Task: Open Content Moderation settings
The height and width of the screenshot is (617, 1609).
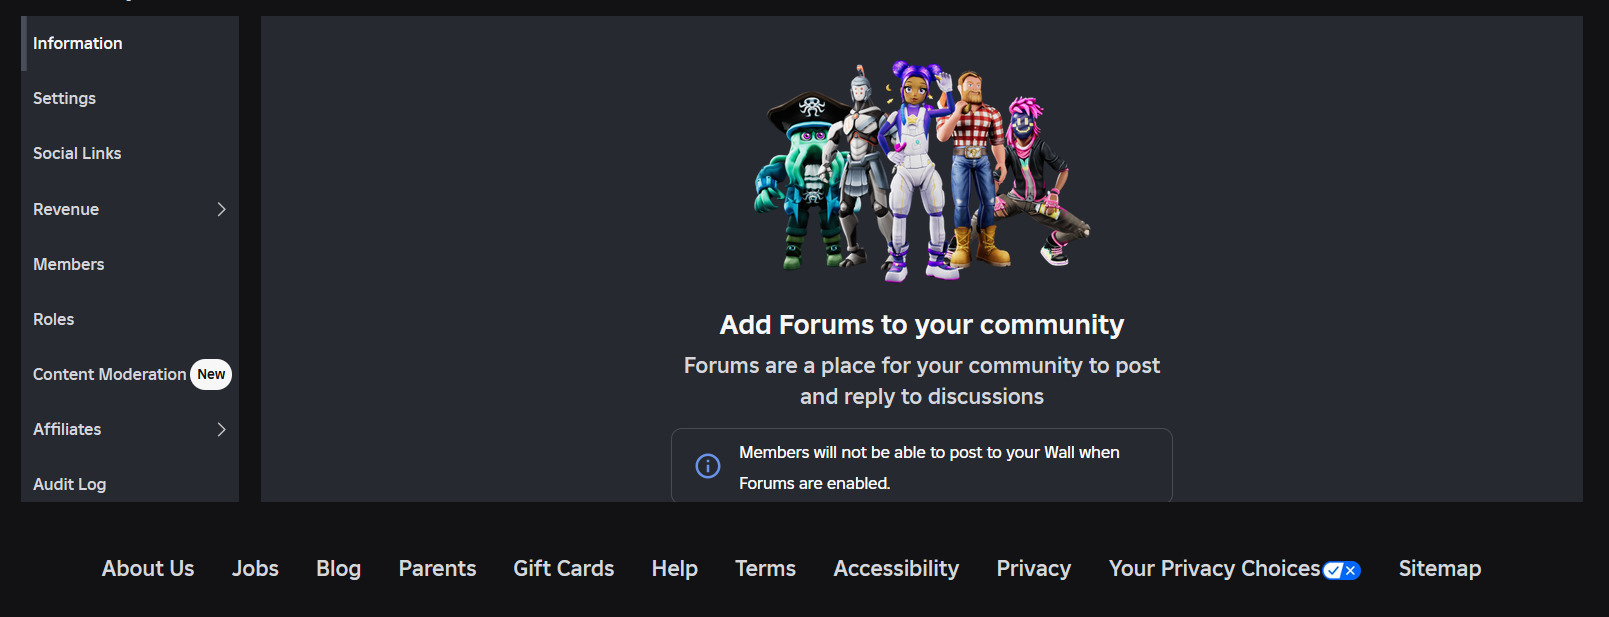Action: (x=109, y=374)
